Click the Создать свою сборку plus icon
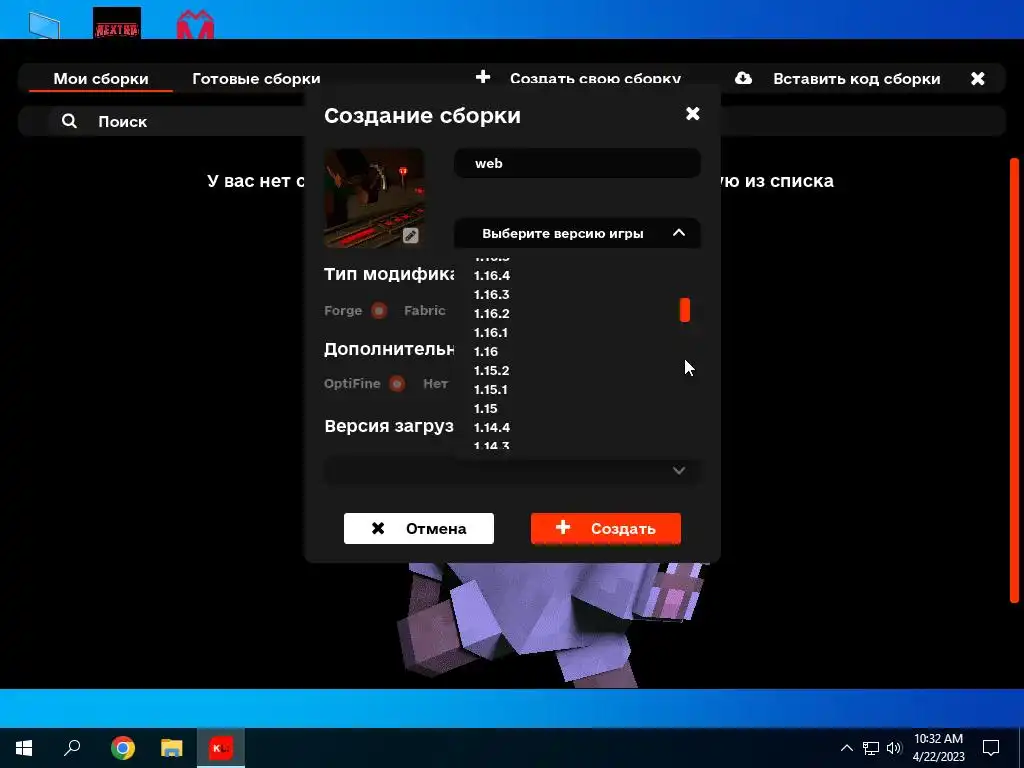 point(483,77)
